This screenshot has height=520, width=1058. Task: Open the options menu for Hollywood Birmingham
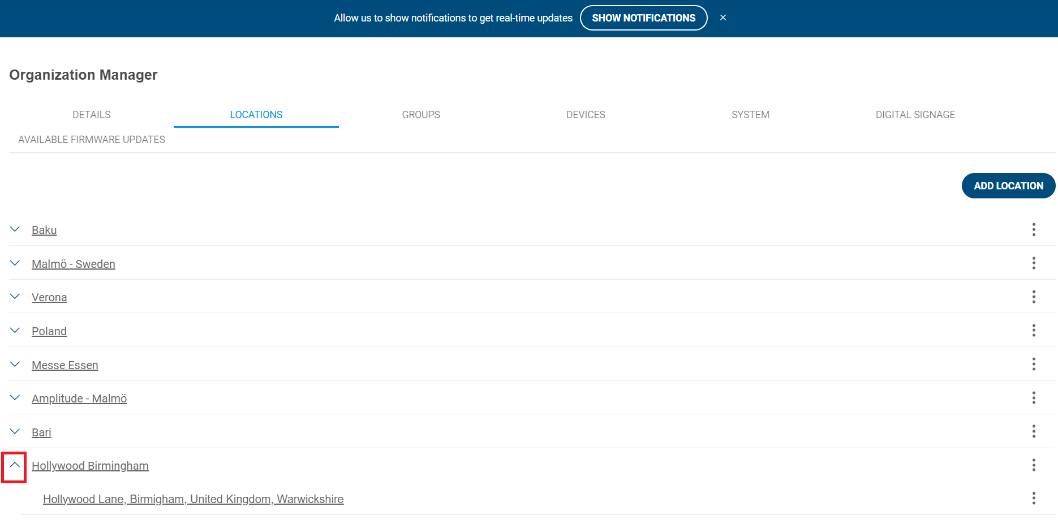[x=1033, y=466]
